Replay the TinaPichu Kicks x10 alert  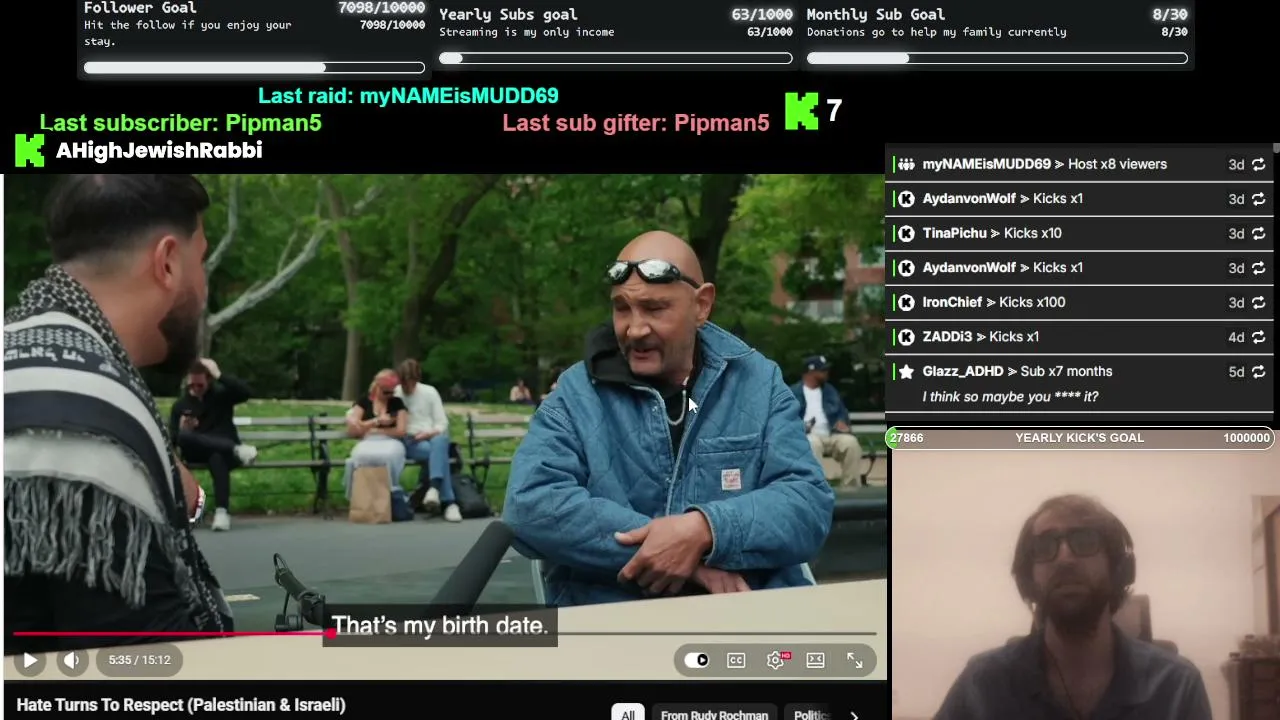pyautogui.click(x=1259, y=233)
